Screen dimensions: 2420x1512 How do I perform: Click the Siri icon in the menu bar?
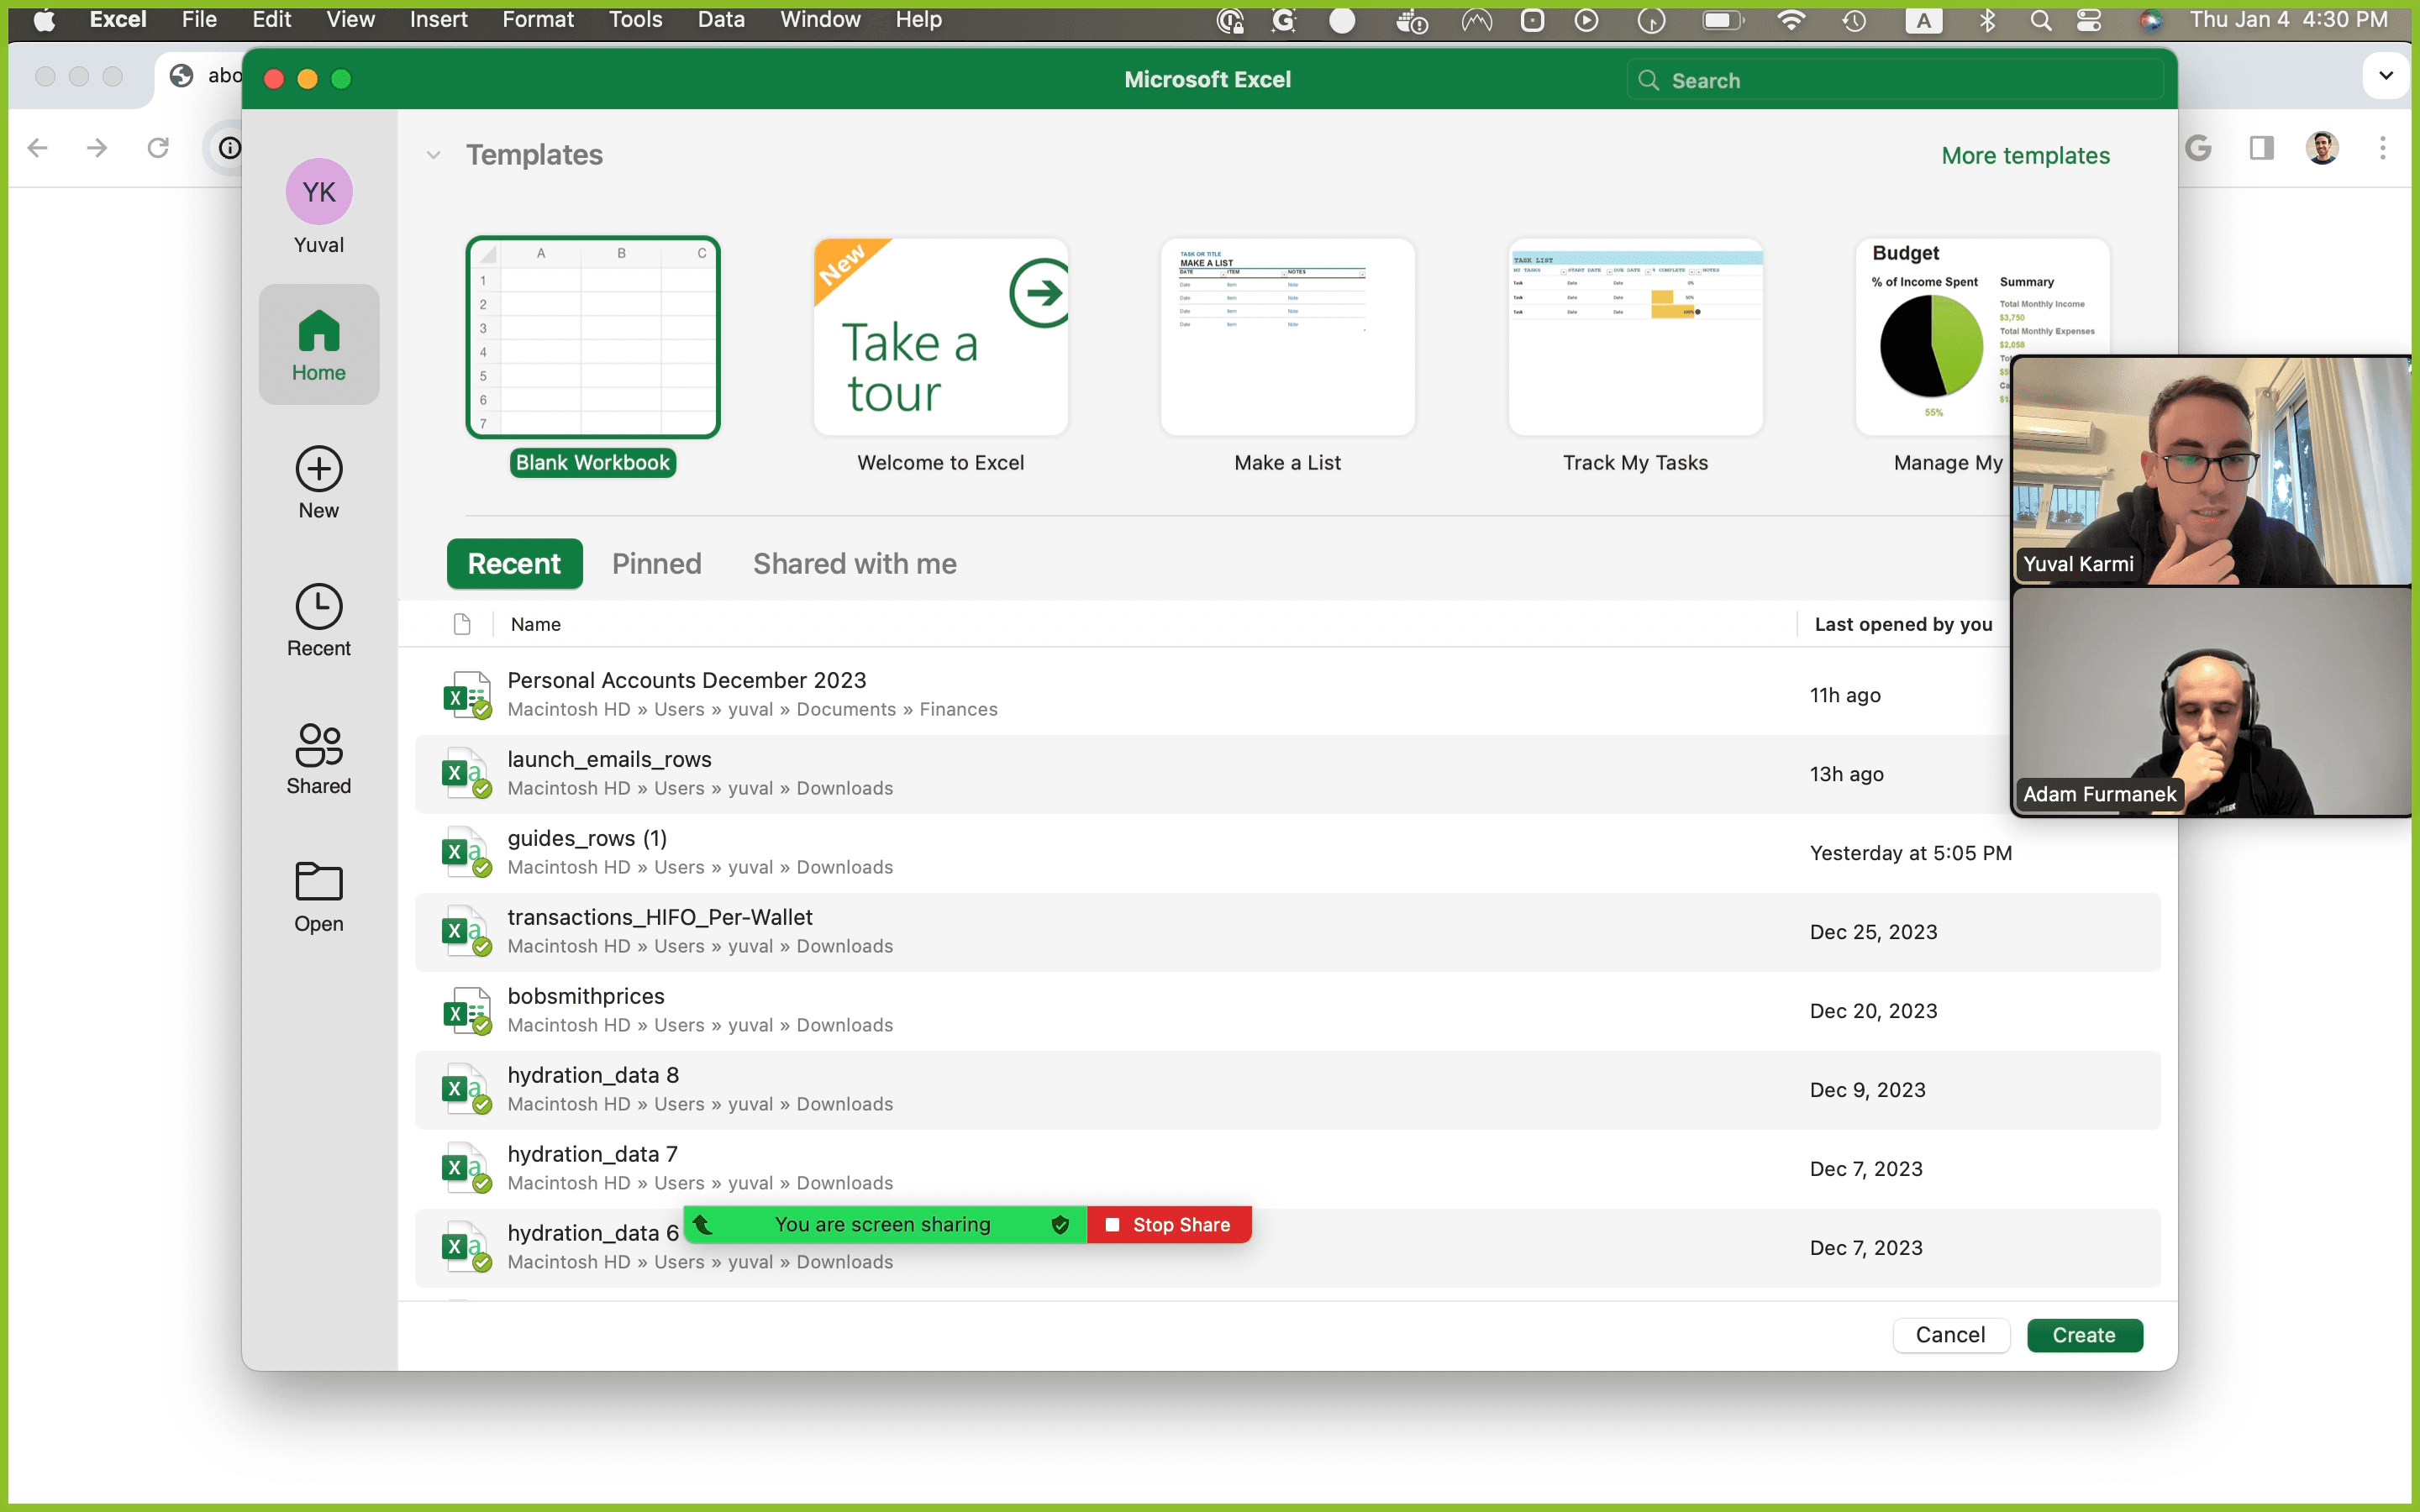pyautogui.click(x=2151, y=20)
